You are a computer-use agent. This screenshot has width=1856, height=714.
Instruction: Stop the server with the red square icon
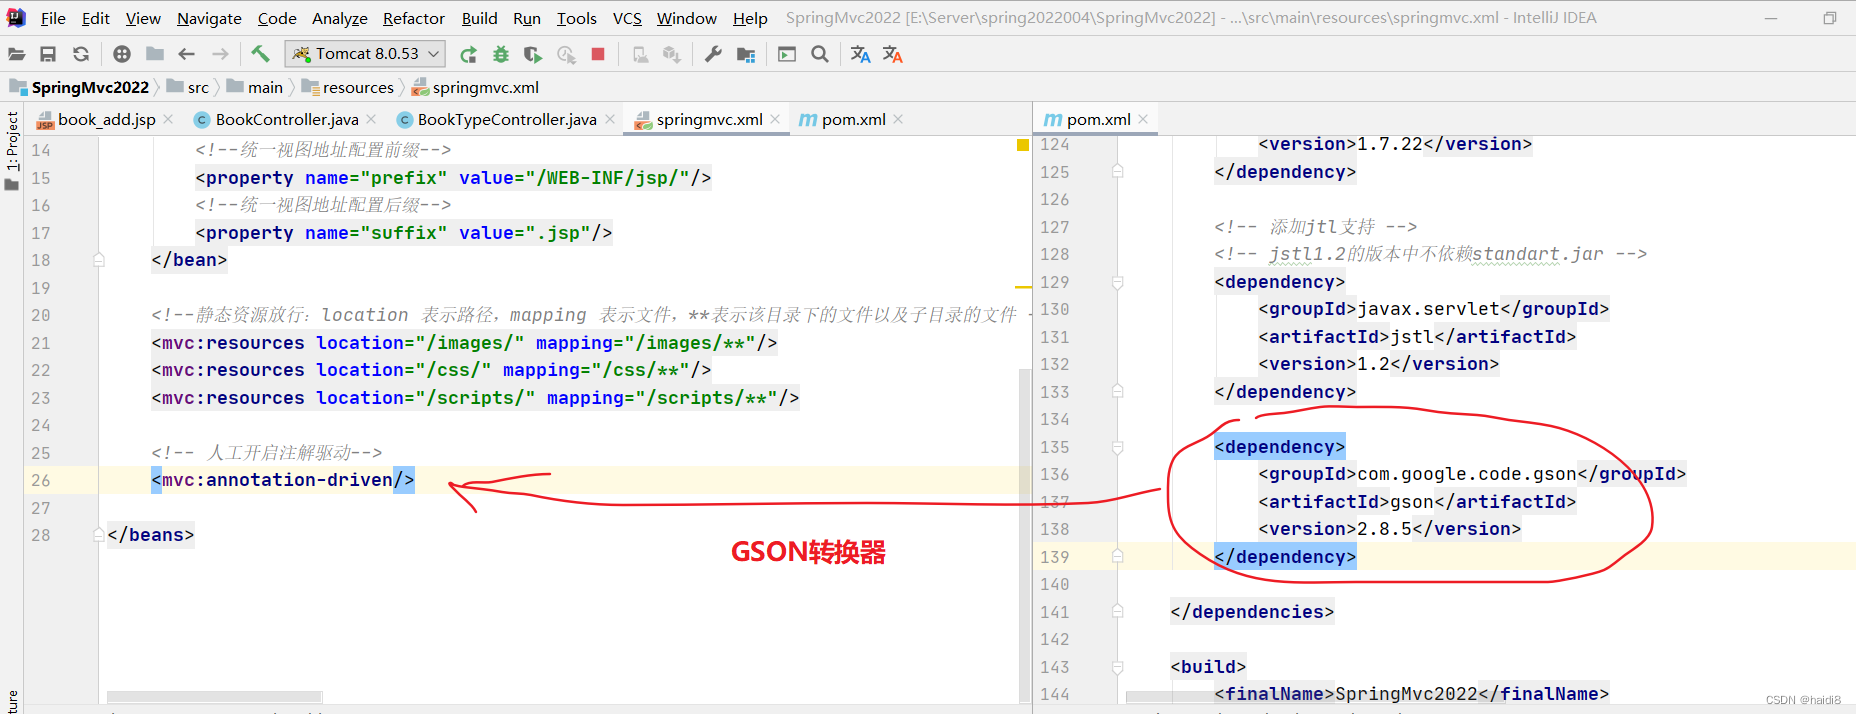[598, 54]
